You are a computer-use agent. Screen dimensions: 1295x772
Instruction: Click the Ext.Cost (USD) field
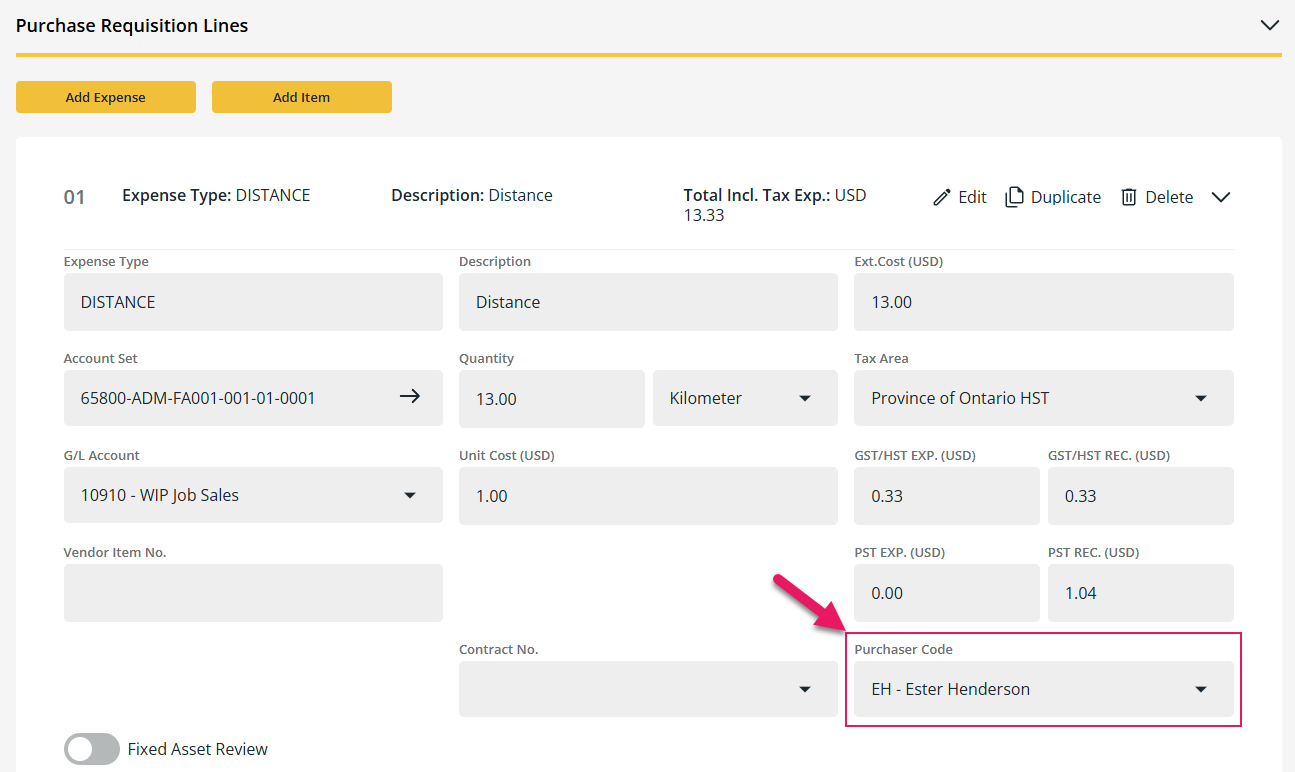click(1044, 302)
